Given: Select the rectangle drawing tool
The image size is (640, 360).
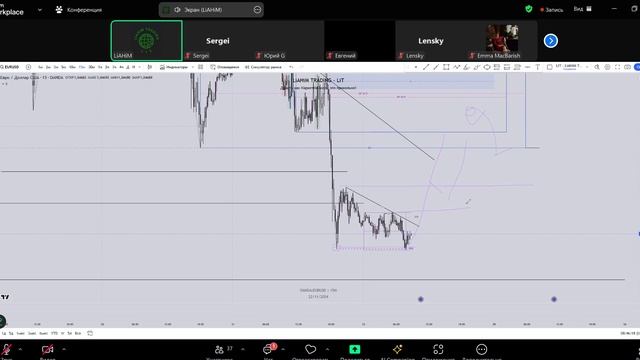Looking at the screenshot, I should (446, 67).
